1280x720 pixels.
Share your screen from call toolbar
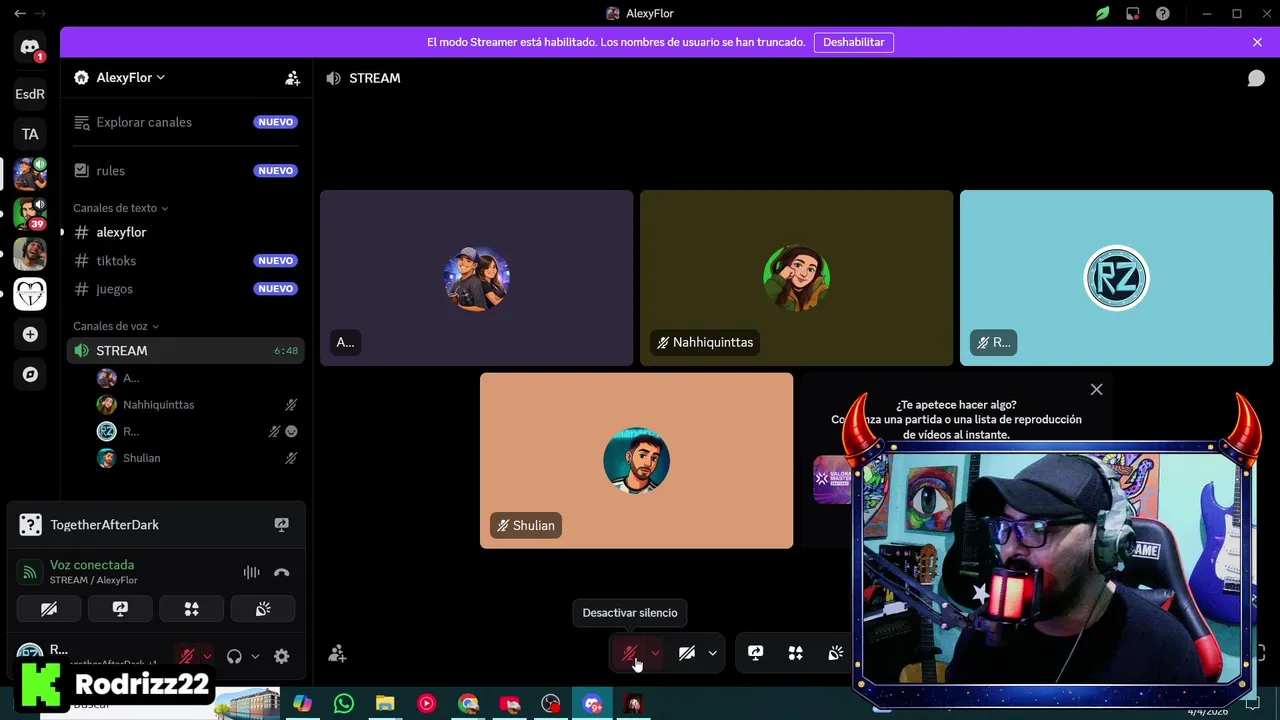pyautogui.click(x=755, y=653)
